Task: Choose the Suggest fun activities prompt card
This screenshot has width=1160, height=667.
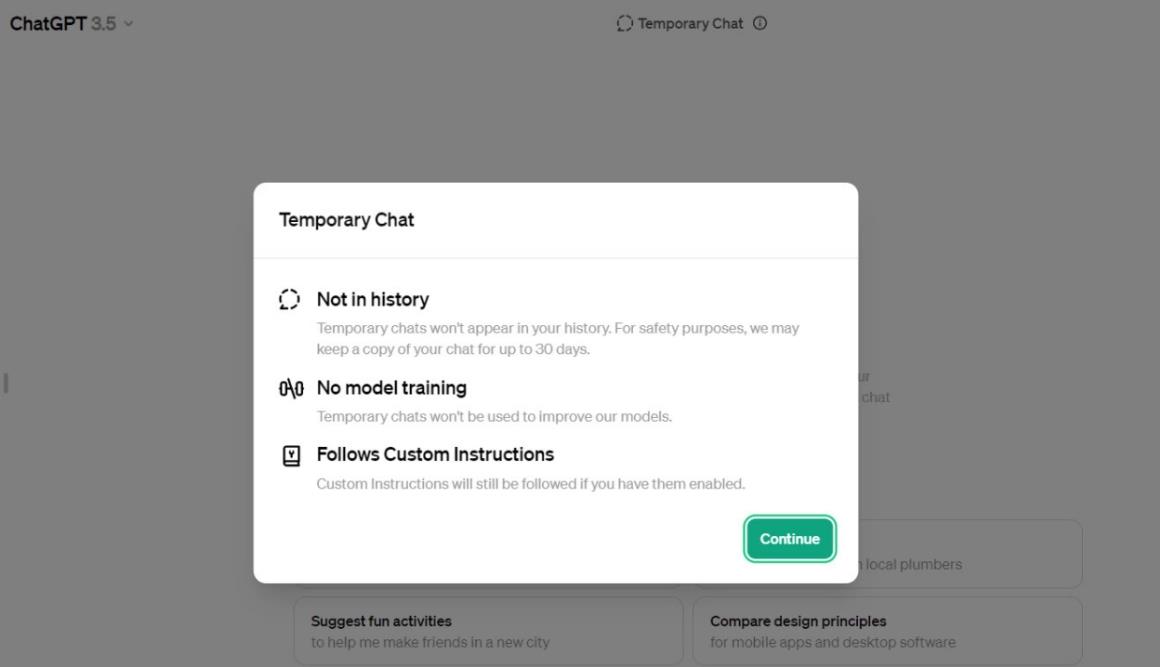Action: 488,631
